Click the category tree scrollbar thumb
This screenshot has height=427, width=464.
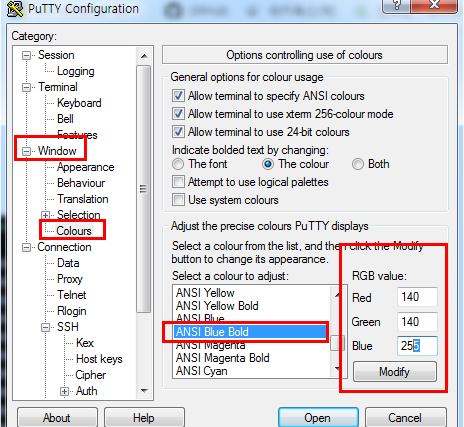coord(144,189)
